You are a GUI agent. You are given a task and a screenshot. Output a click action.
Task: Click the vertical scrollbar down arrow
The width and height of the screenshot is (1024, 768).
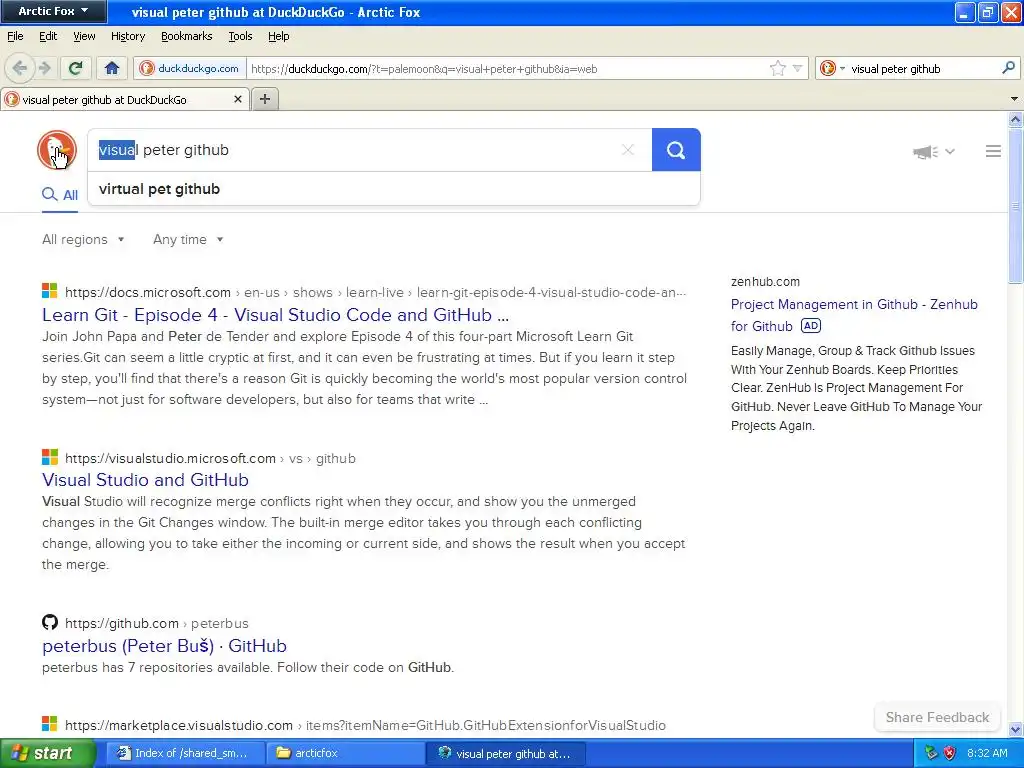tap(1015, 729)
